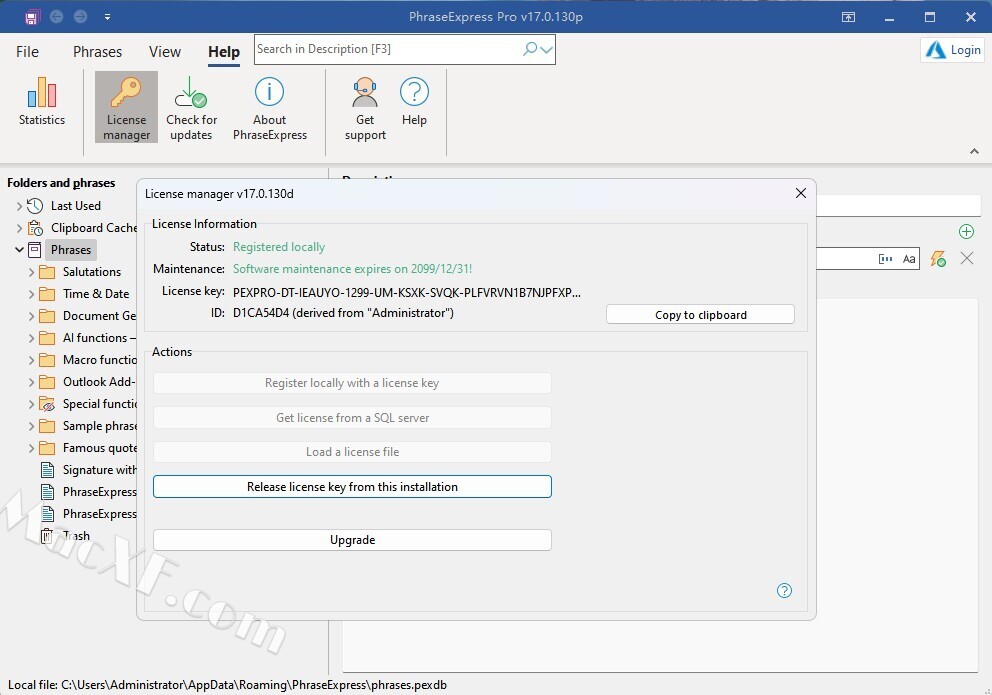This screenshot has width=992, height=695.
Task: Click the Macro functions folder icon
Action: coord(47,360)
